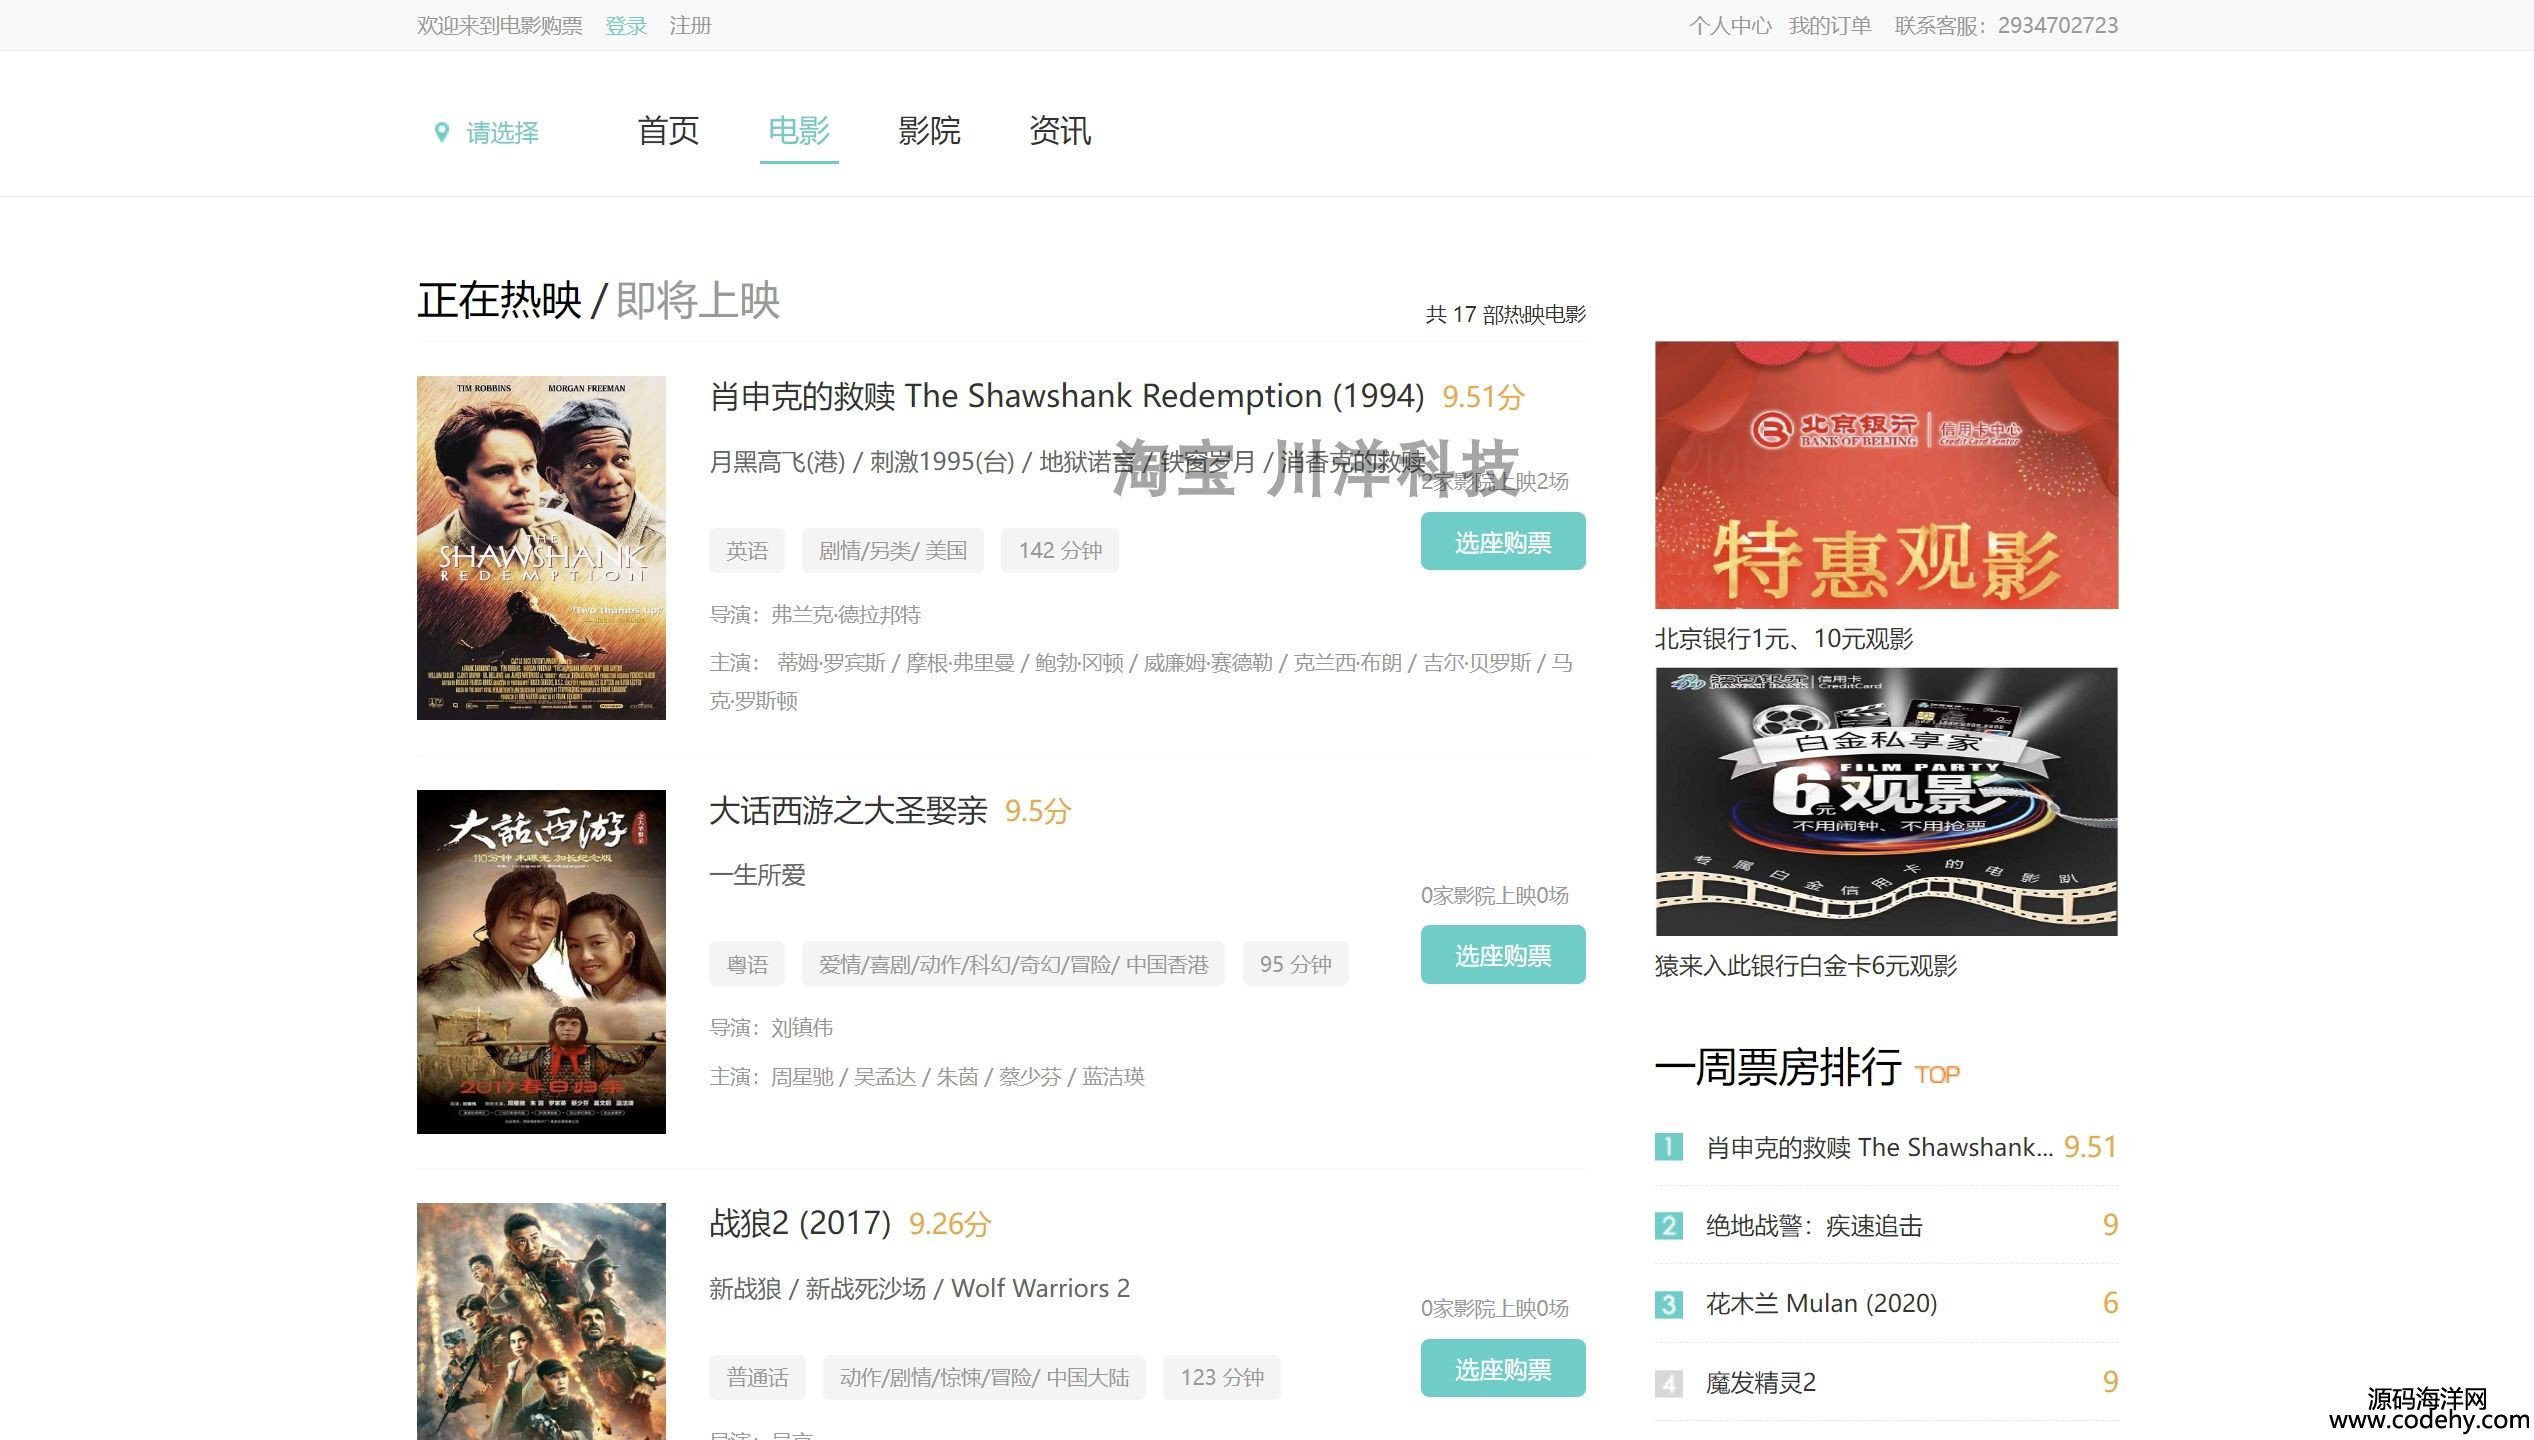Click the location pin icon
Image resolution: width=2534 pixels, height=1440 pixels.
(441, 132)
